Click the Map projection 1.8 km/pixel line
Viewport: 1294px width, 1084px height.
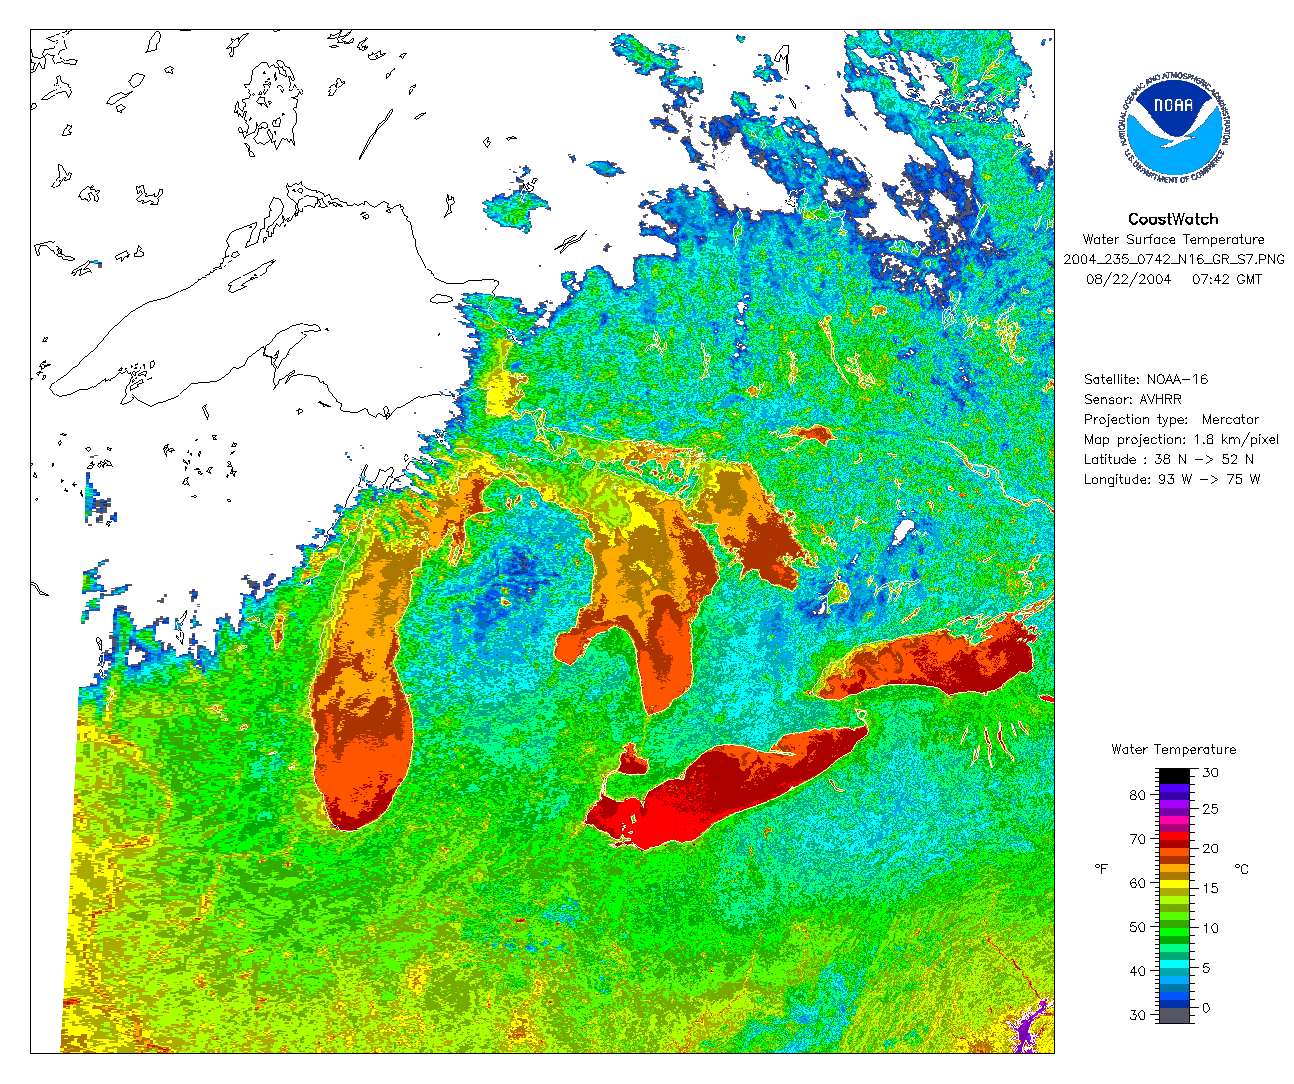tap(1181, 439)
